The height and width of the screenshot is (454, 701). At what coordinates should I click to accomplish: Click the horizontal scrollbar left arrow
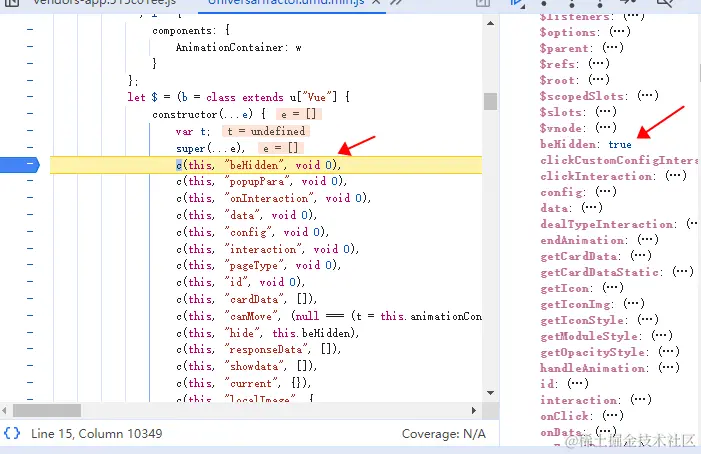(4, 410)
